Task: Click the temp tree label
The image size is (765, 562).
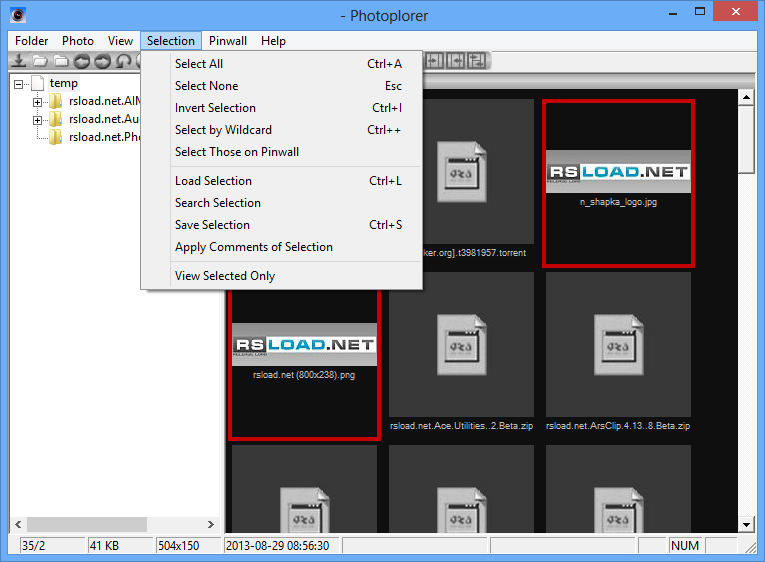Action: point(63,83)
